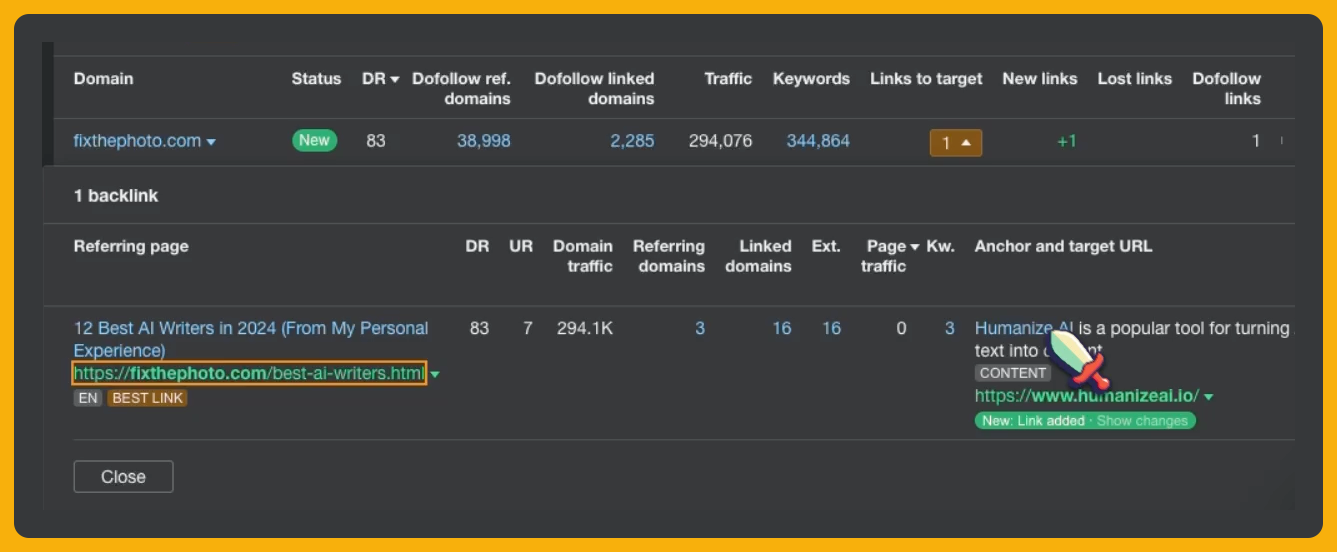
Task: Open the fixthephoto.com domain dropdown arrow
Action: point(211,142)
